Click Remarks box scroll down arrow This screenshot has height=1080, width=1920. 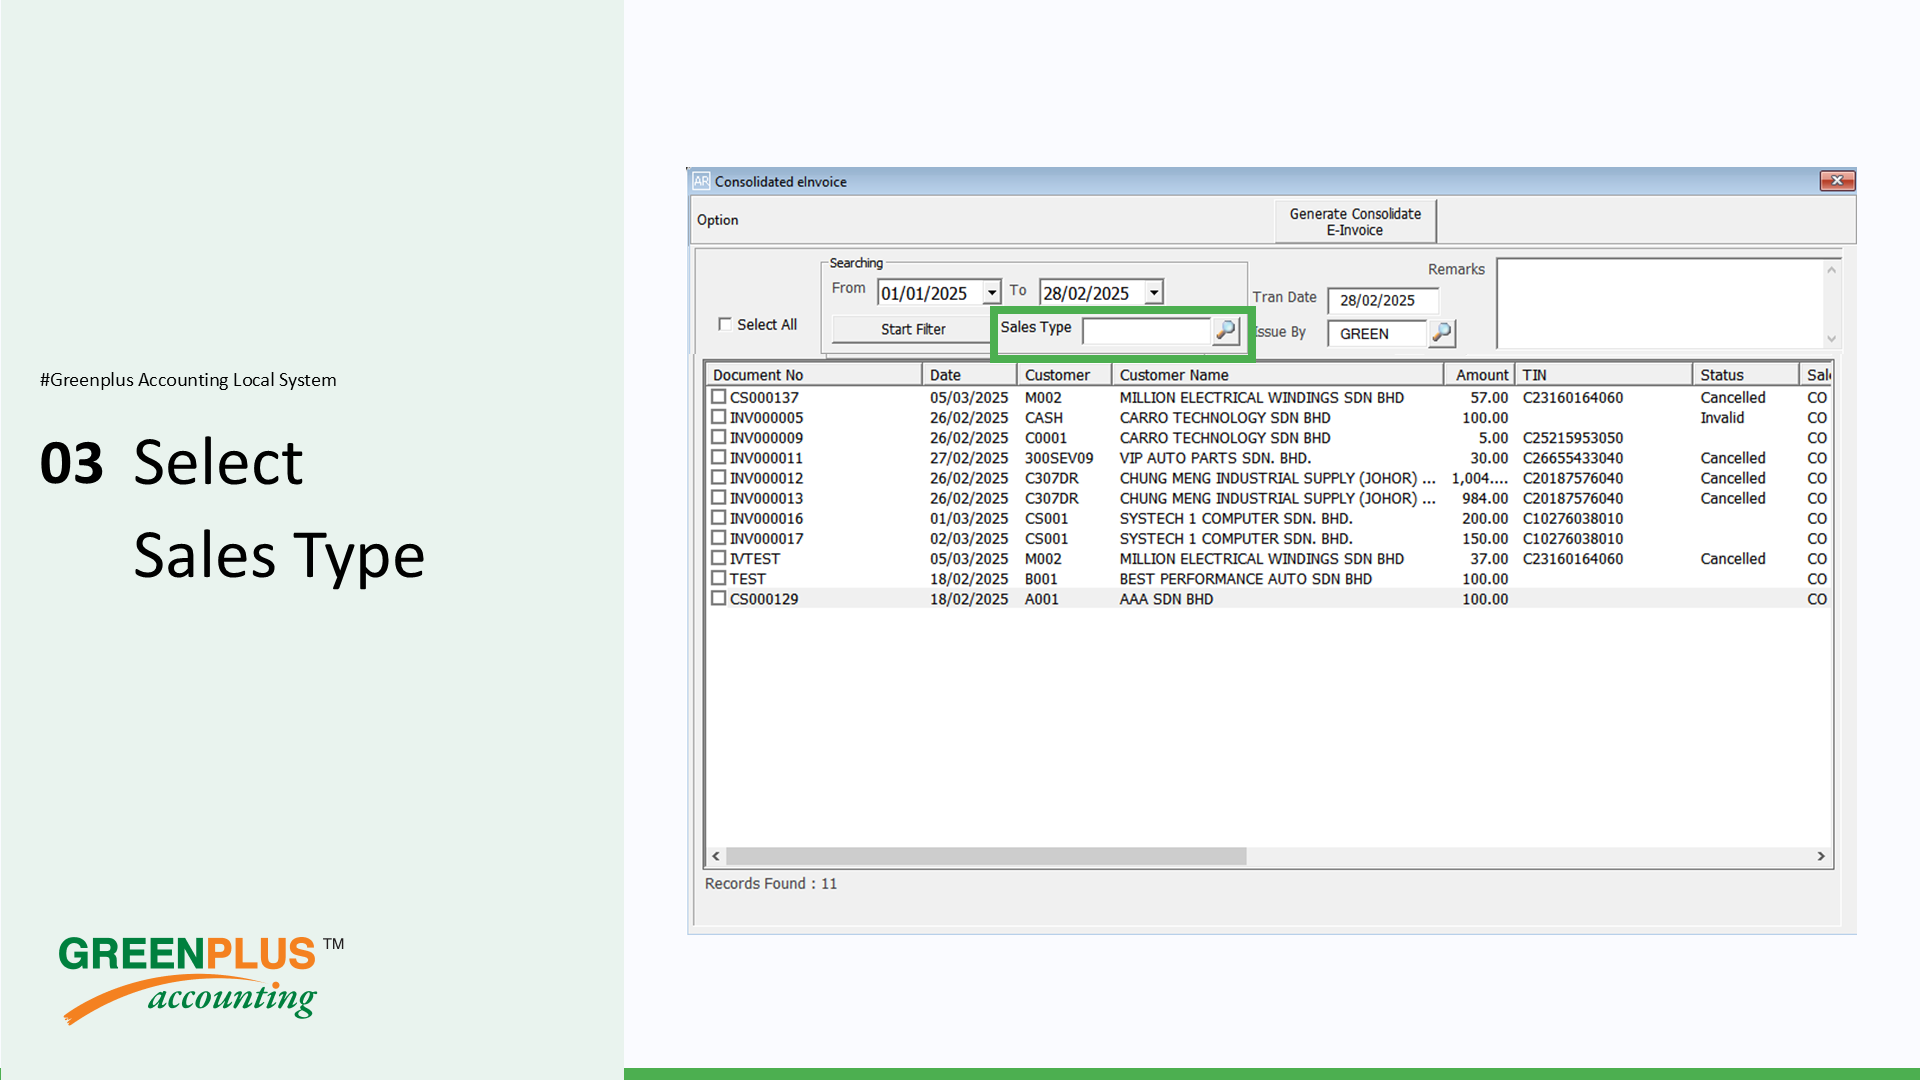(1832, 338)
